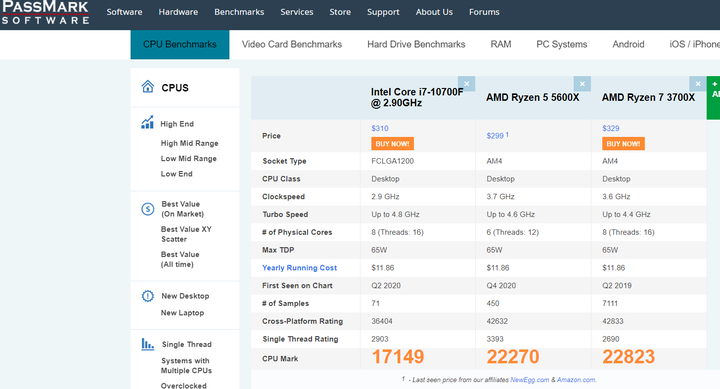Click the Single Thread bar chart icon
Screen dimensions: 720x389
147,344
